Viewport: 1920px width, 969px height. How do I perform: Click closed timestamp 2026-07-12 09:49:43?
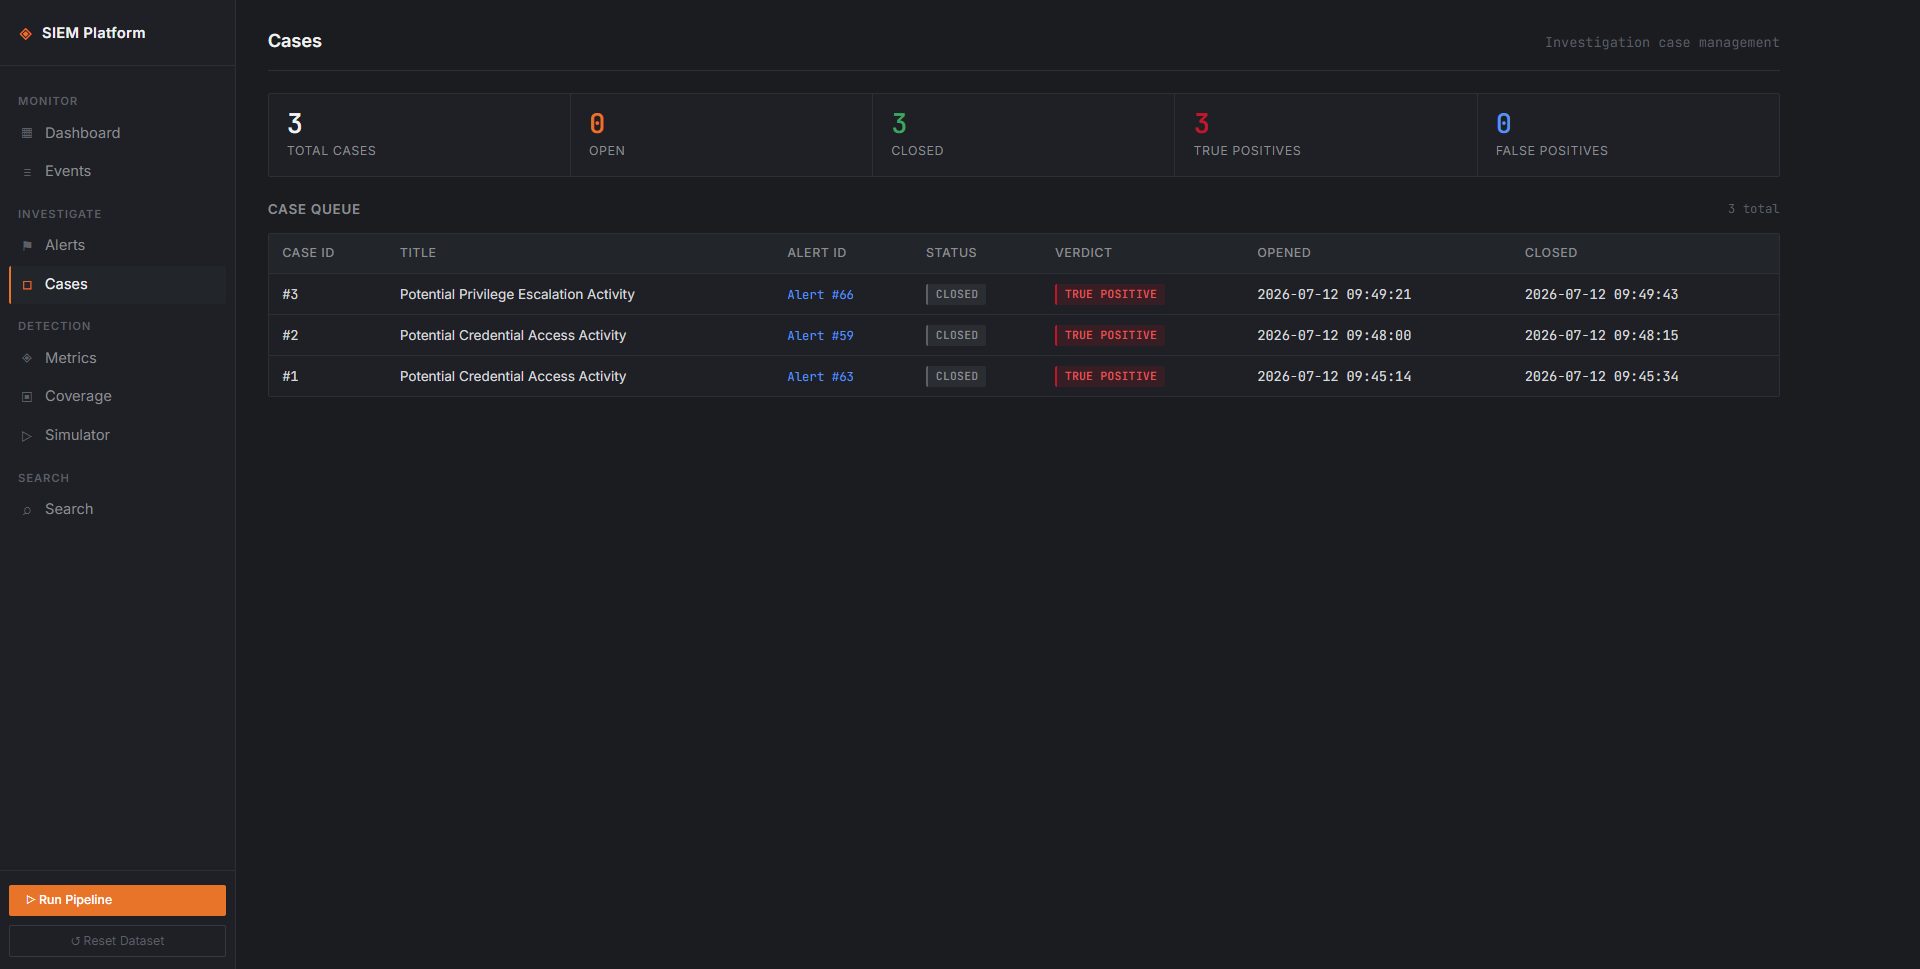(x=1601, y=294)
